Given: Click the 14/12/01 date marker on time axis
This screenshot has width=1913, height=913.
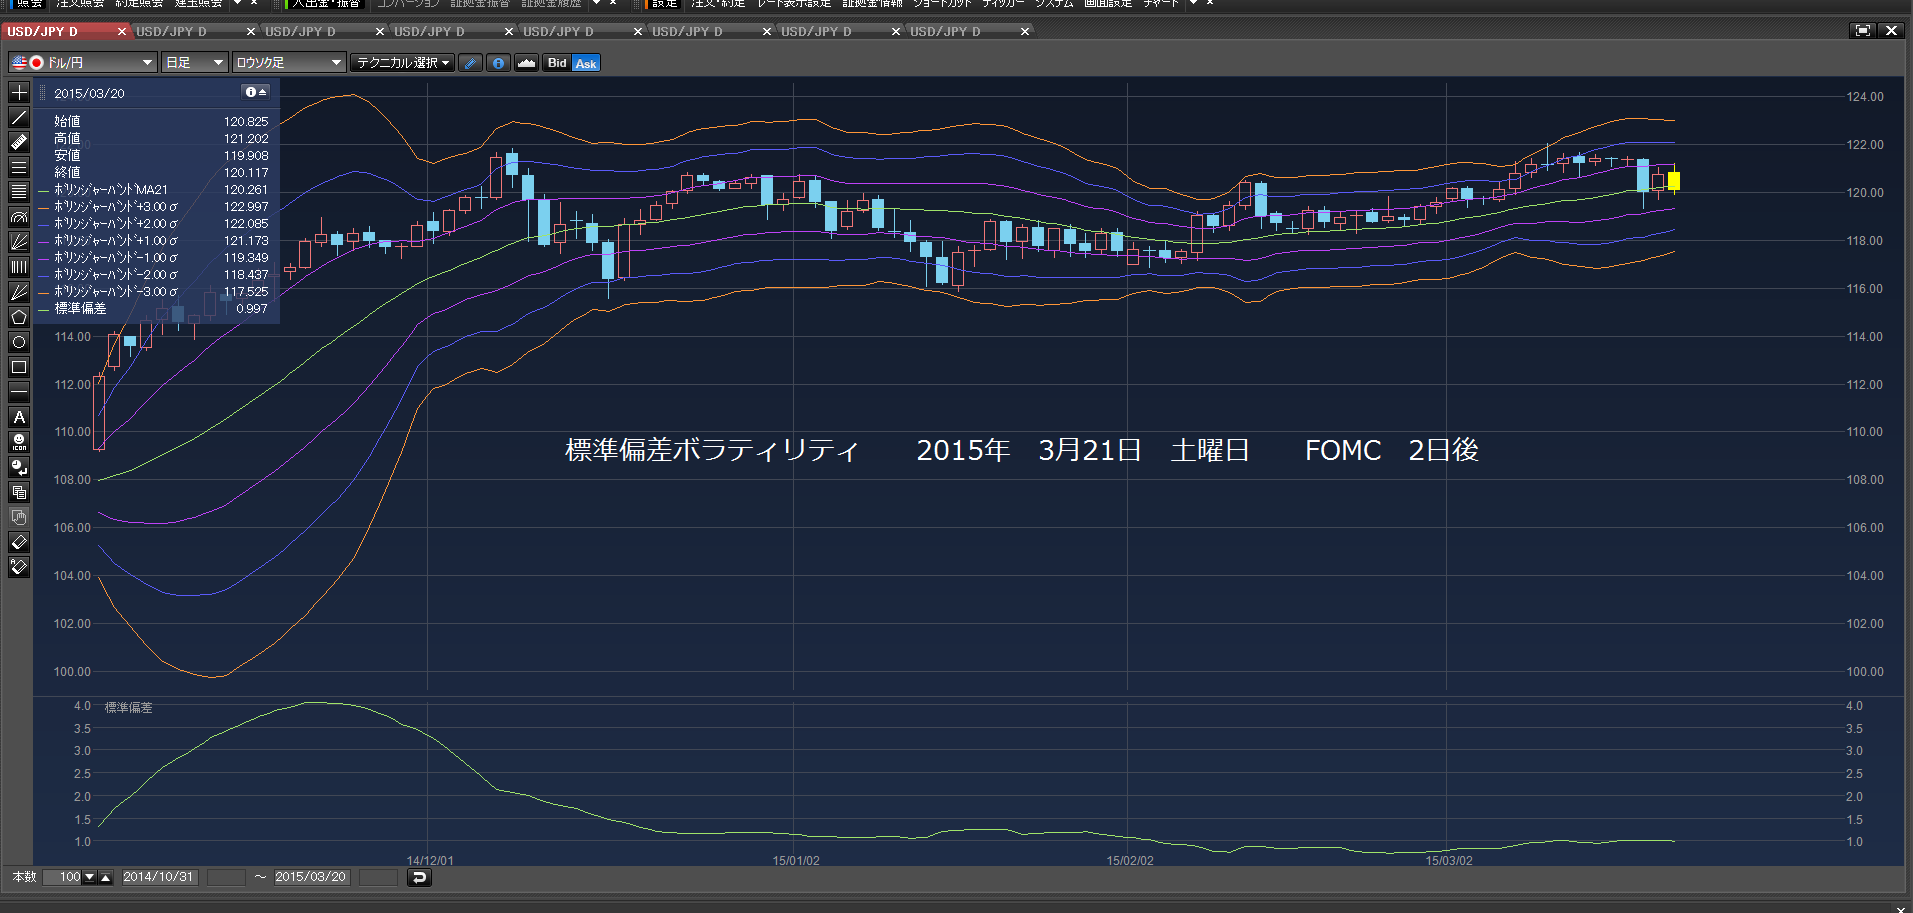Looking at the screenshot, I should click(430, 860).
